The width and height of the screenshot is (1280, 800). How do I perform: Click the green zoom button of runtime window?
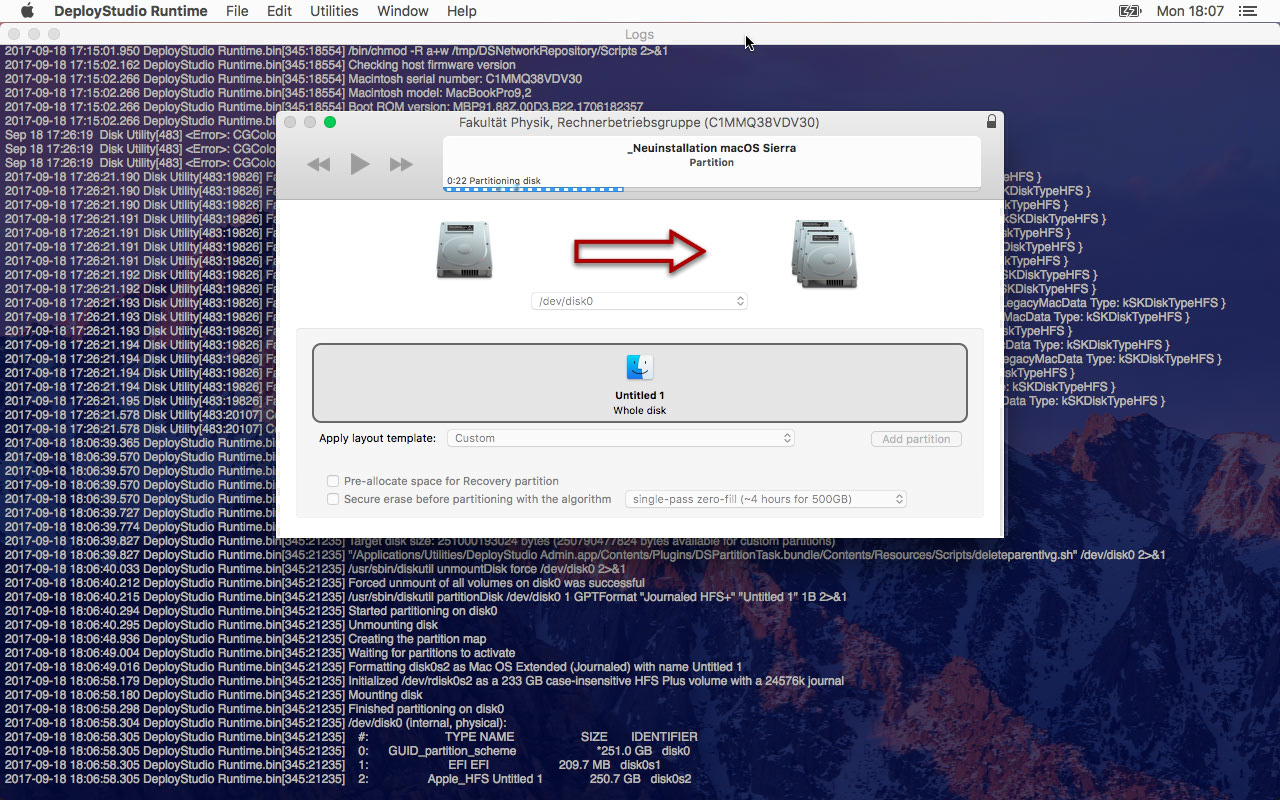(x=330, y=122)
